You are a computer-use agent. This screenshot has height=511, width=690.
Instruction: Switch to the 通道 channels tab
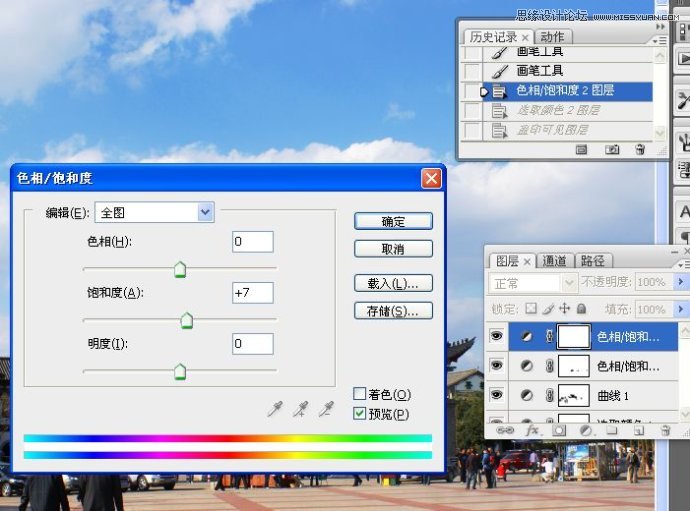coord(554,261)
